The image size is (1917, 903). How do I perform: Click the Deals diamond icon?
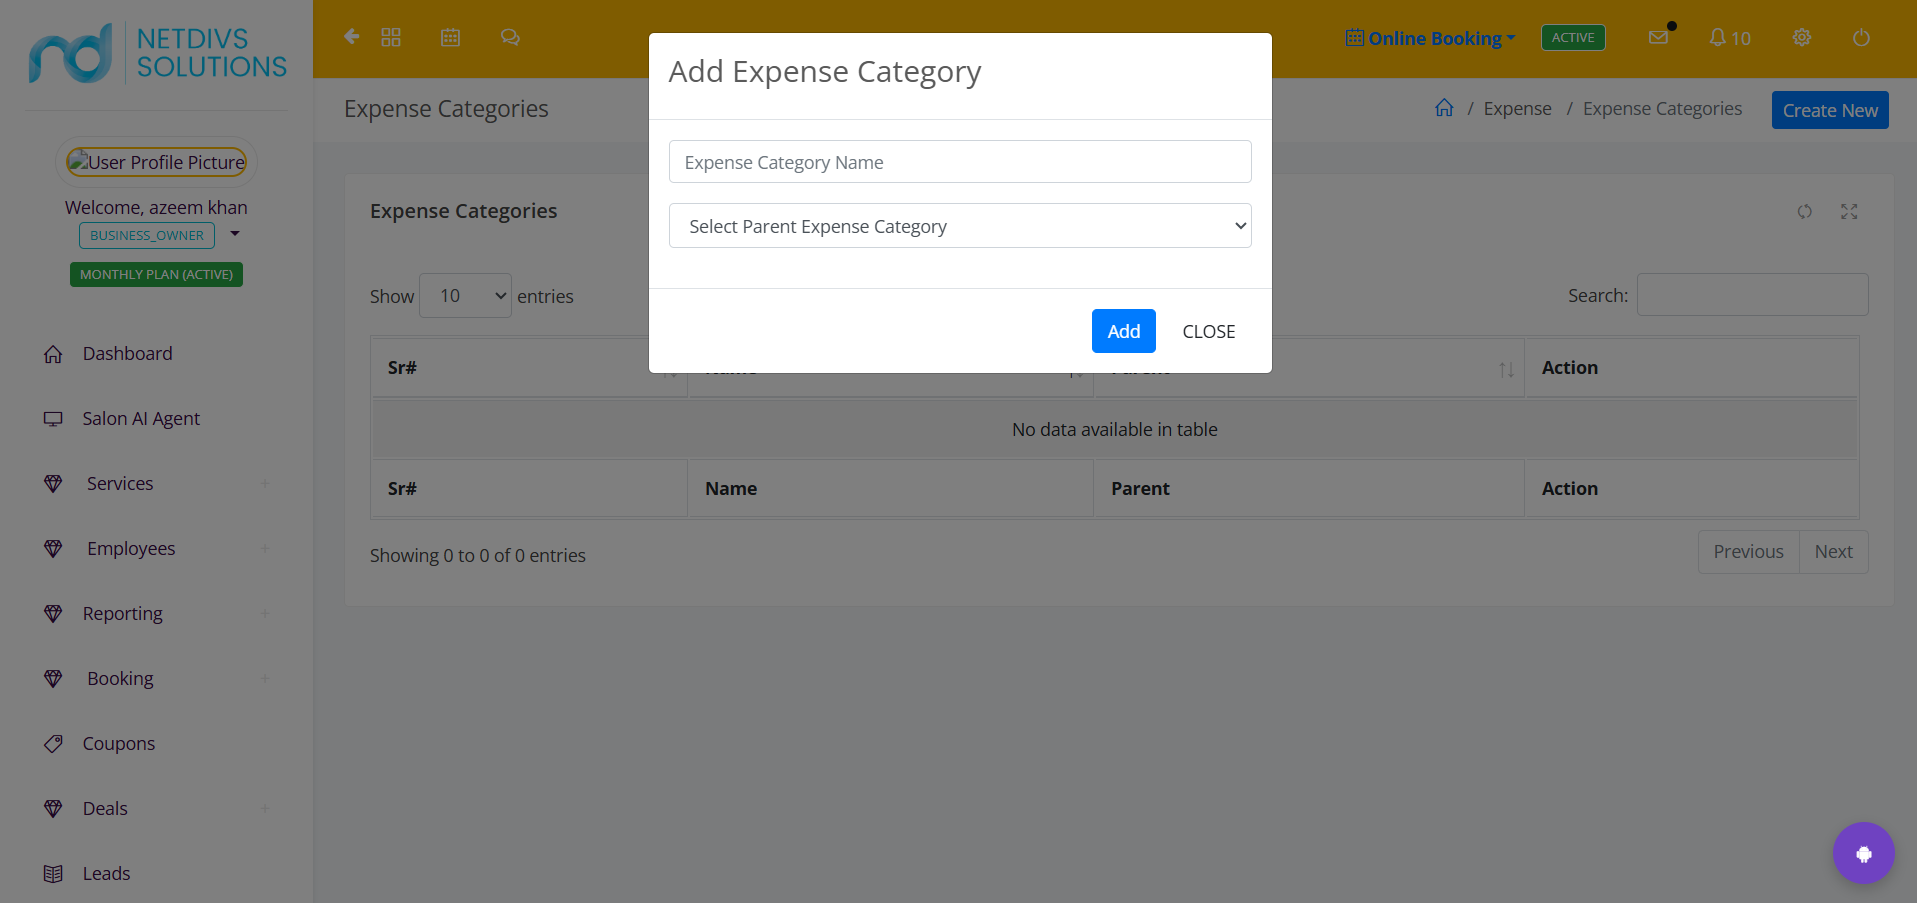coord(53,809)
